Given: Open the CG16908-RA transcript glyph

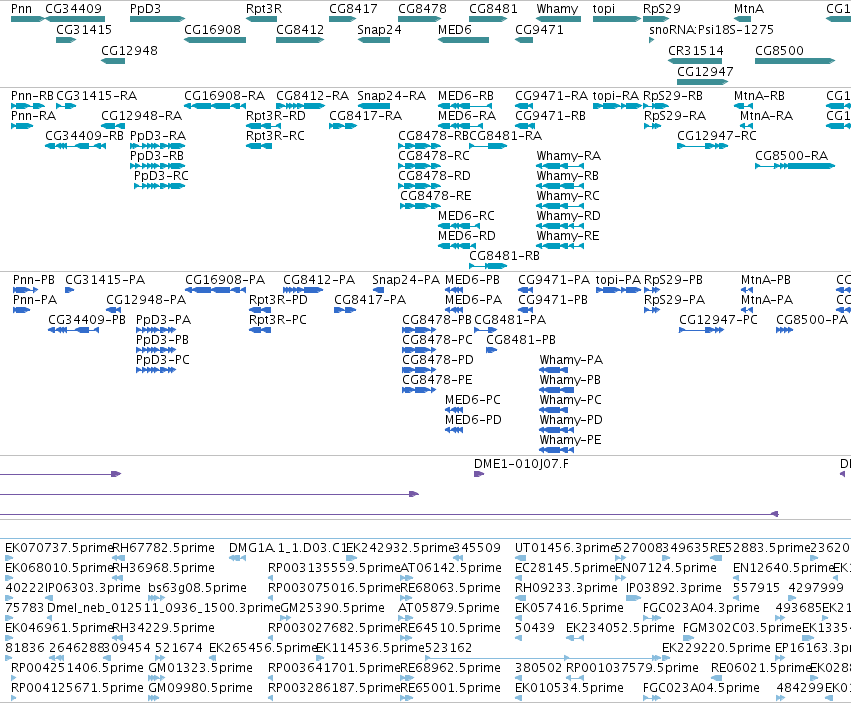Looking at the screenshot, I should [215, 106].
